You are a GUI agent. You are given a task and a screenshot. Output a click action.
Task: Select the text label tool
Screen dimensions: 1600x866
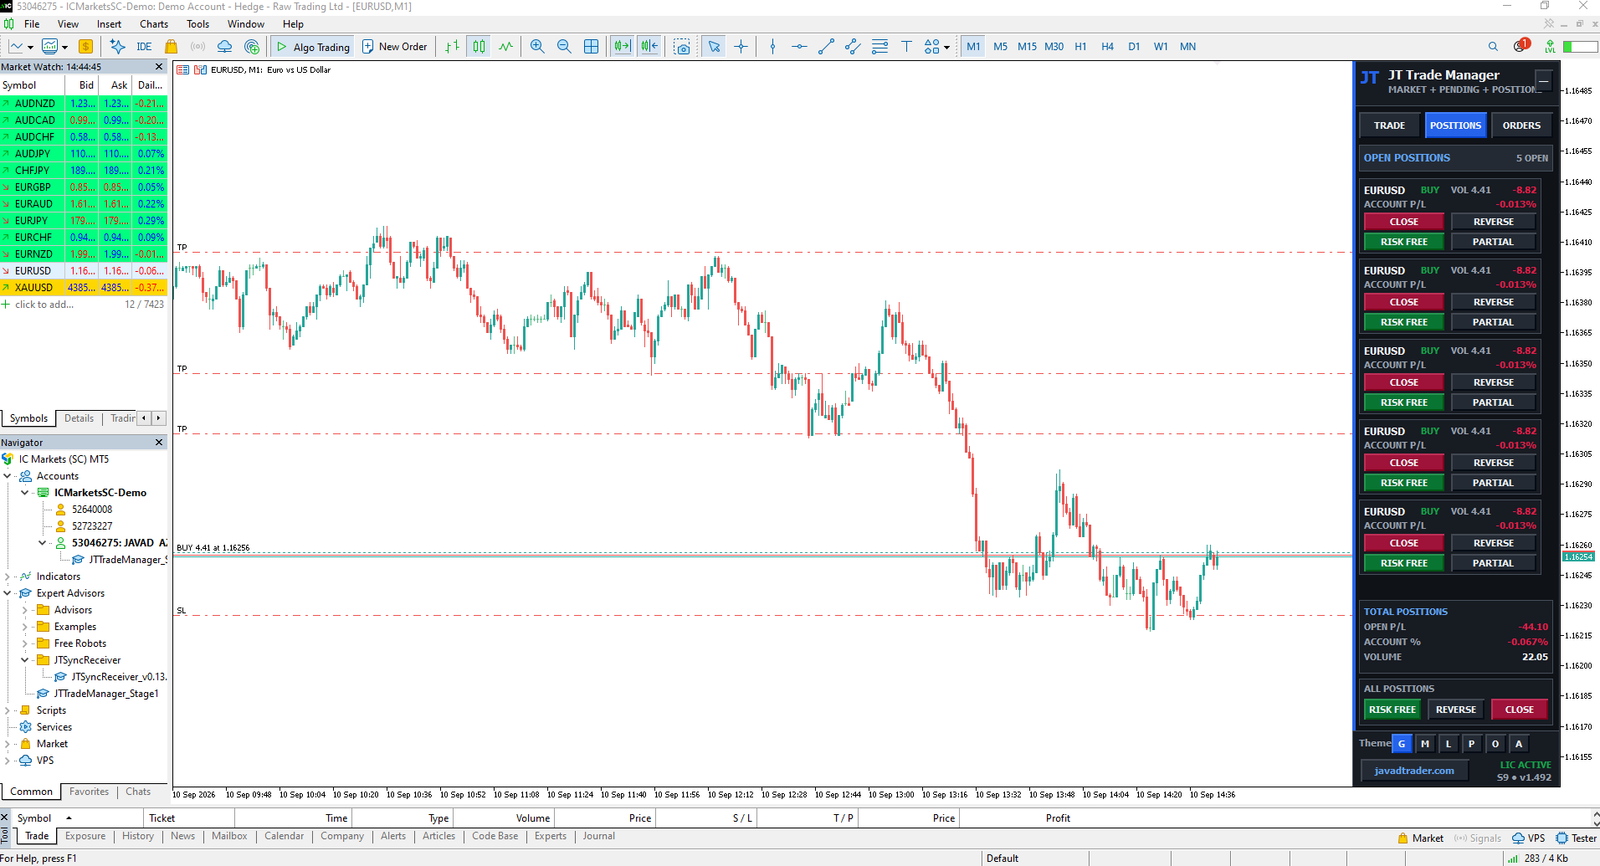point(906,46)
